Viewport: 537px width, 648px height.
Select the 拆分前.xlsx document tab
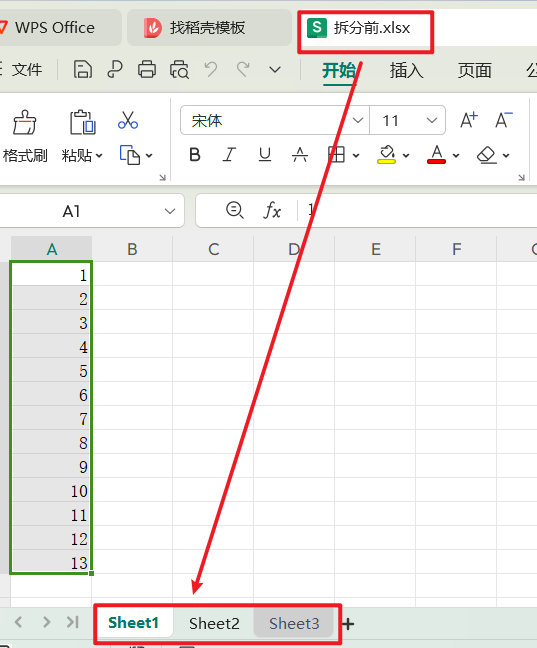pyautogui.click(x=365, y=28)
